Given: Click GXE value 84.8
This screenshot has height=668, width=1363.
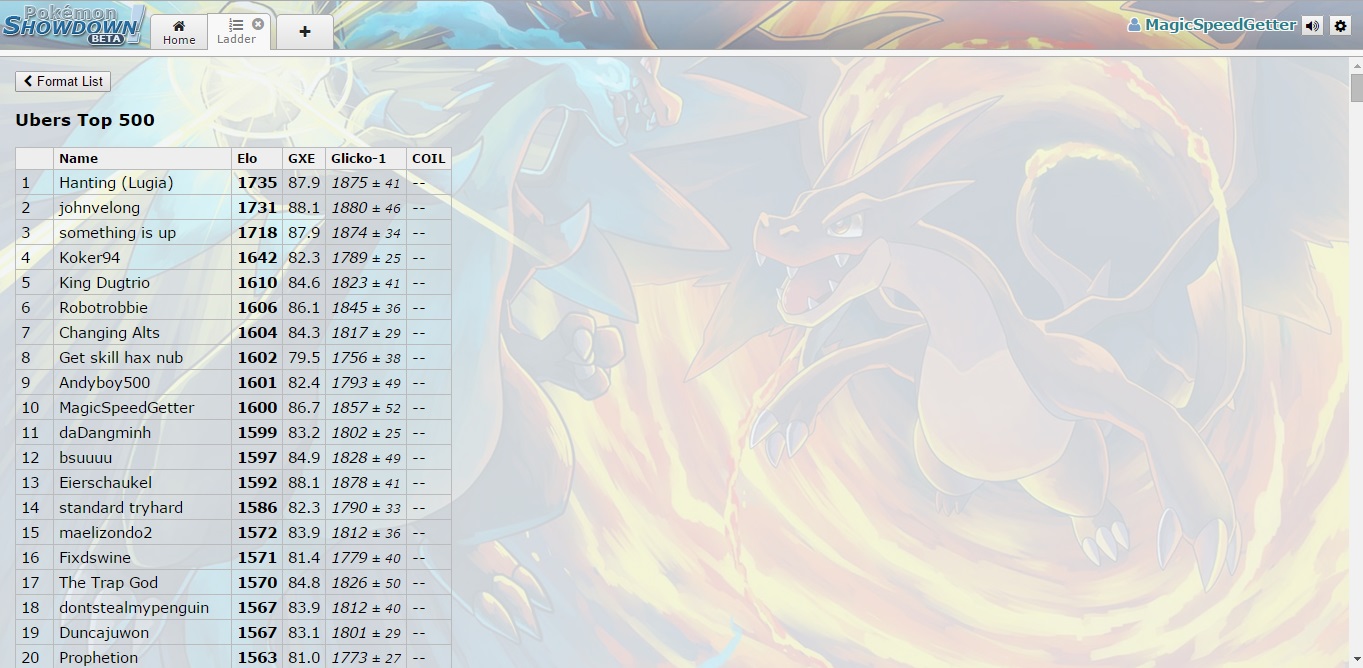Looking at the screenshot, I should point(304,583).
